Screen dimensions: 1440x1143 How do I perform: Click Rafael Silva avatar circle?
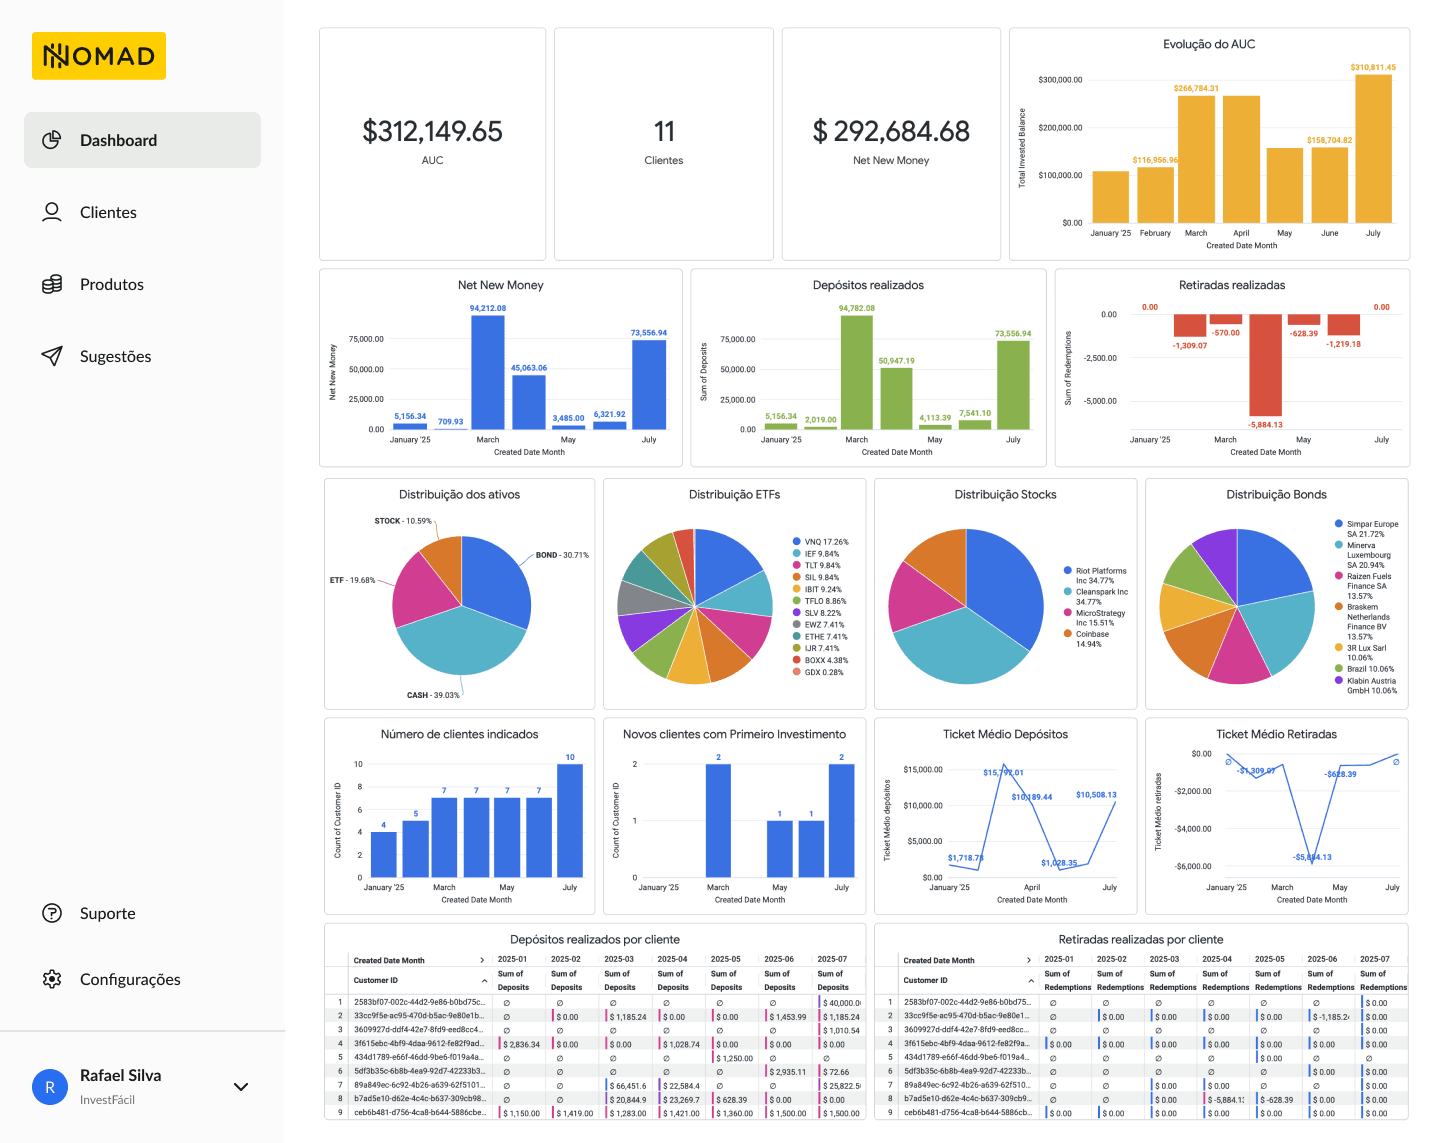(x=50, y=1087)
